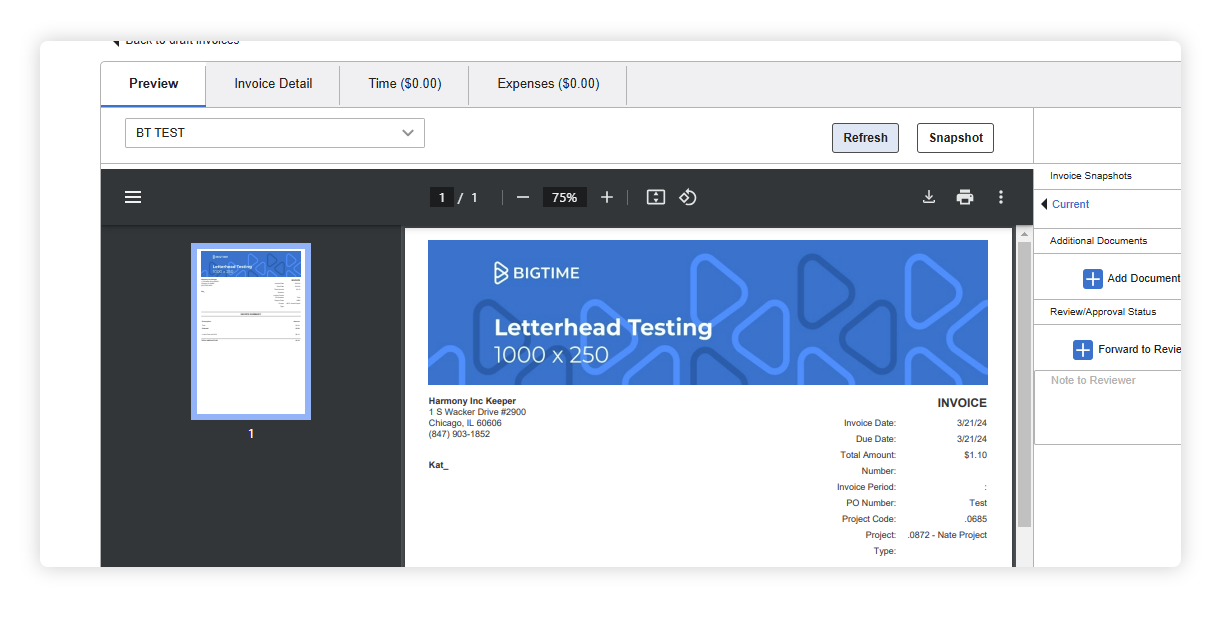Screen dimensions: 1230x622
Task: Click the Review/Approval Status heading
Action: click(1103, 312)
